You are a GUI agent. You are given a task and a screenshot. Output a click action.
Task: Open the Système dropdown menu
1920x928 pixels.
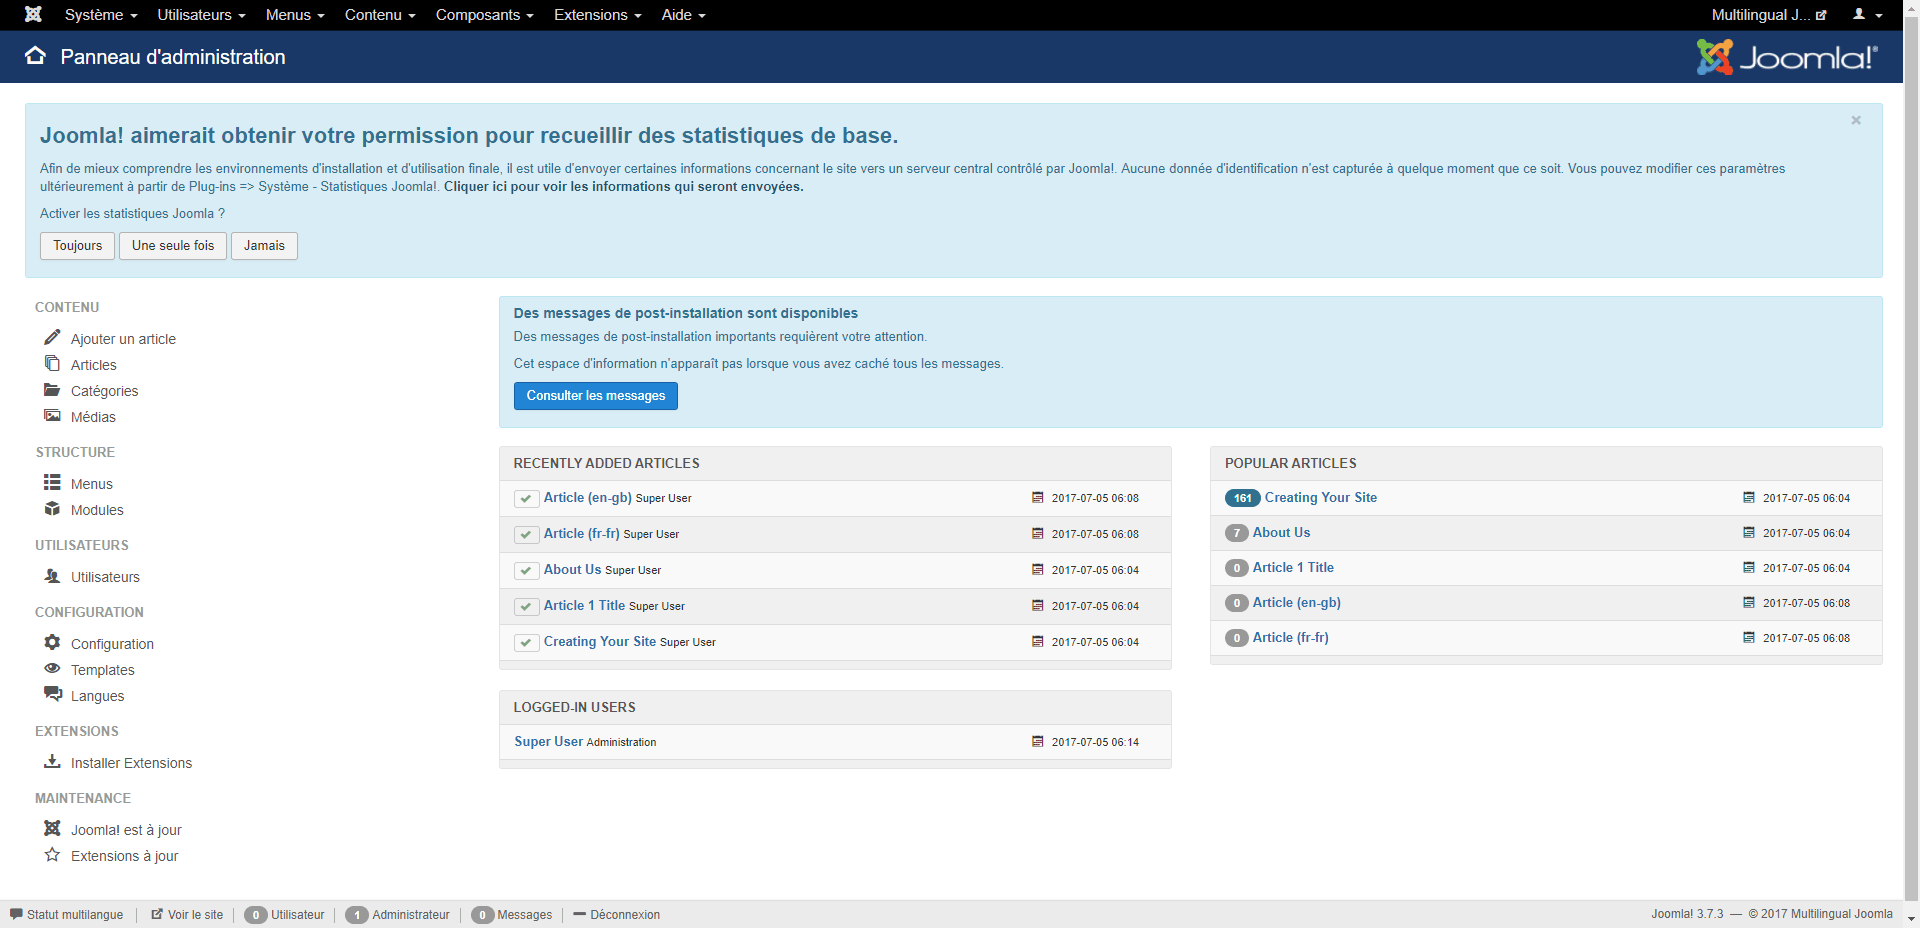pos(100,15)
